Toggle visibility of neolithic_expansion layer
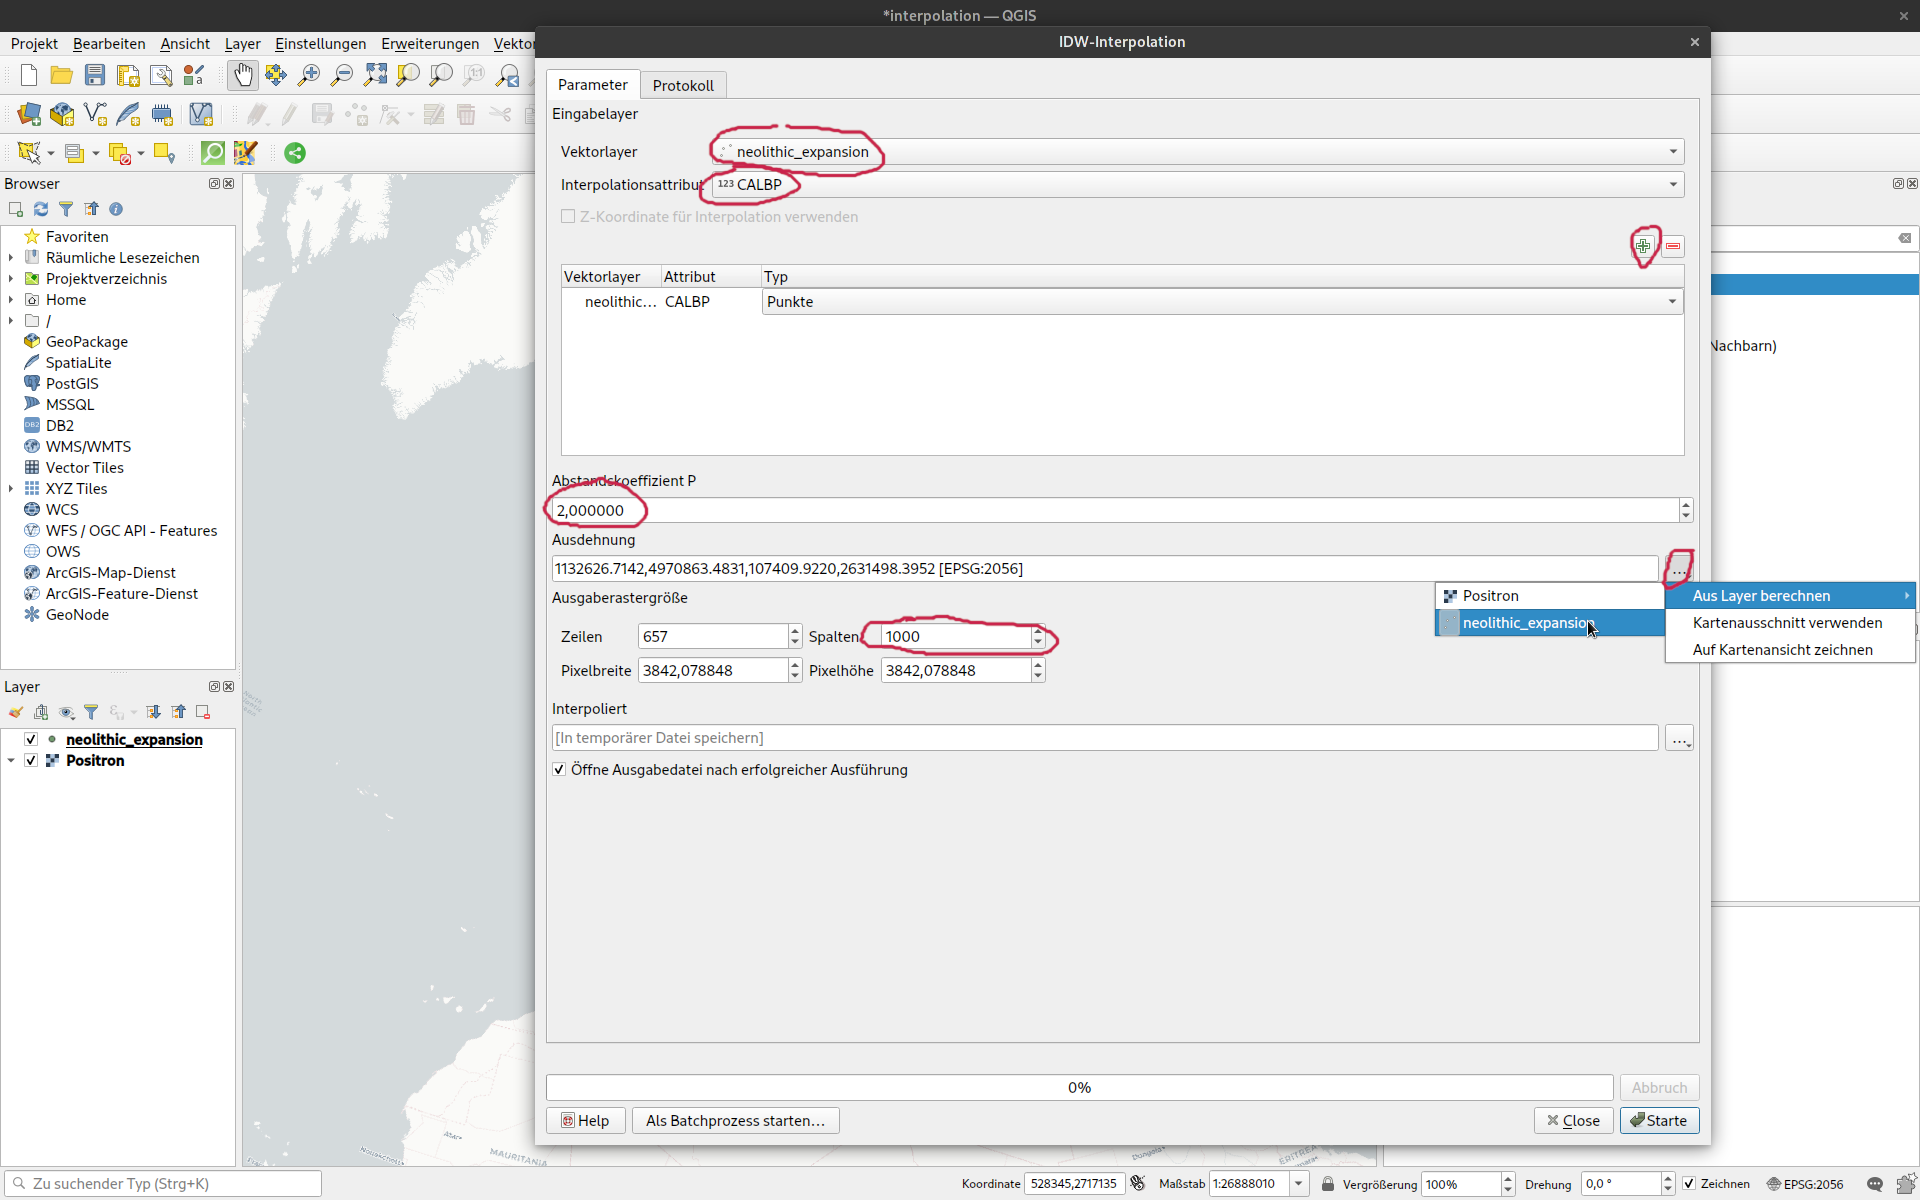The height and width of the screenshot is (1200, 1920). [x=31, y=739]
